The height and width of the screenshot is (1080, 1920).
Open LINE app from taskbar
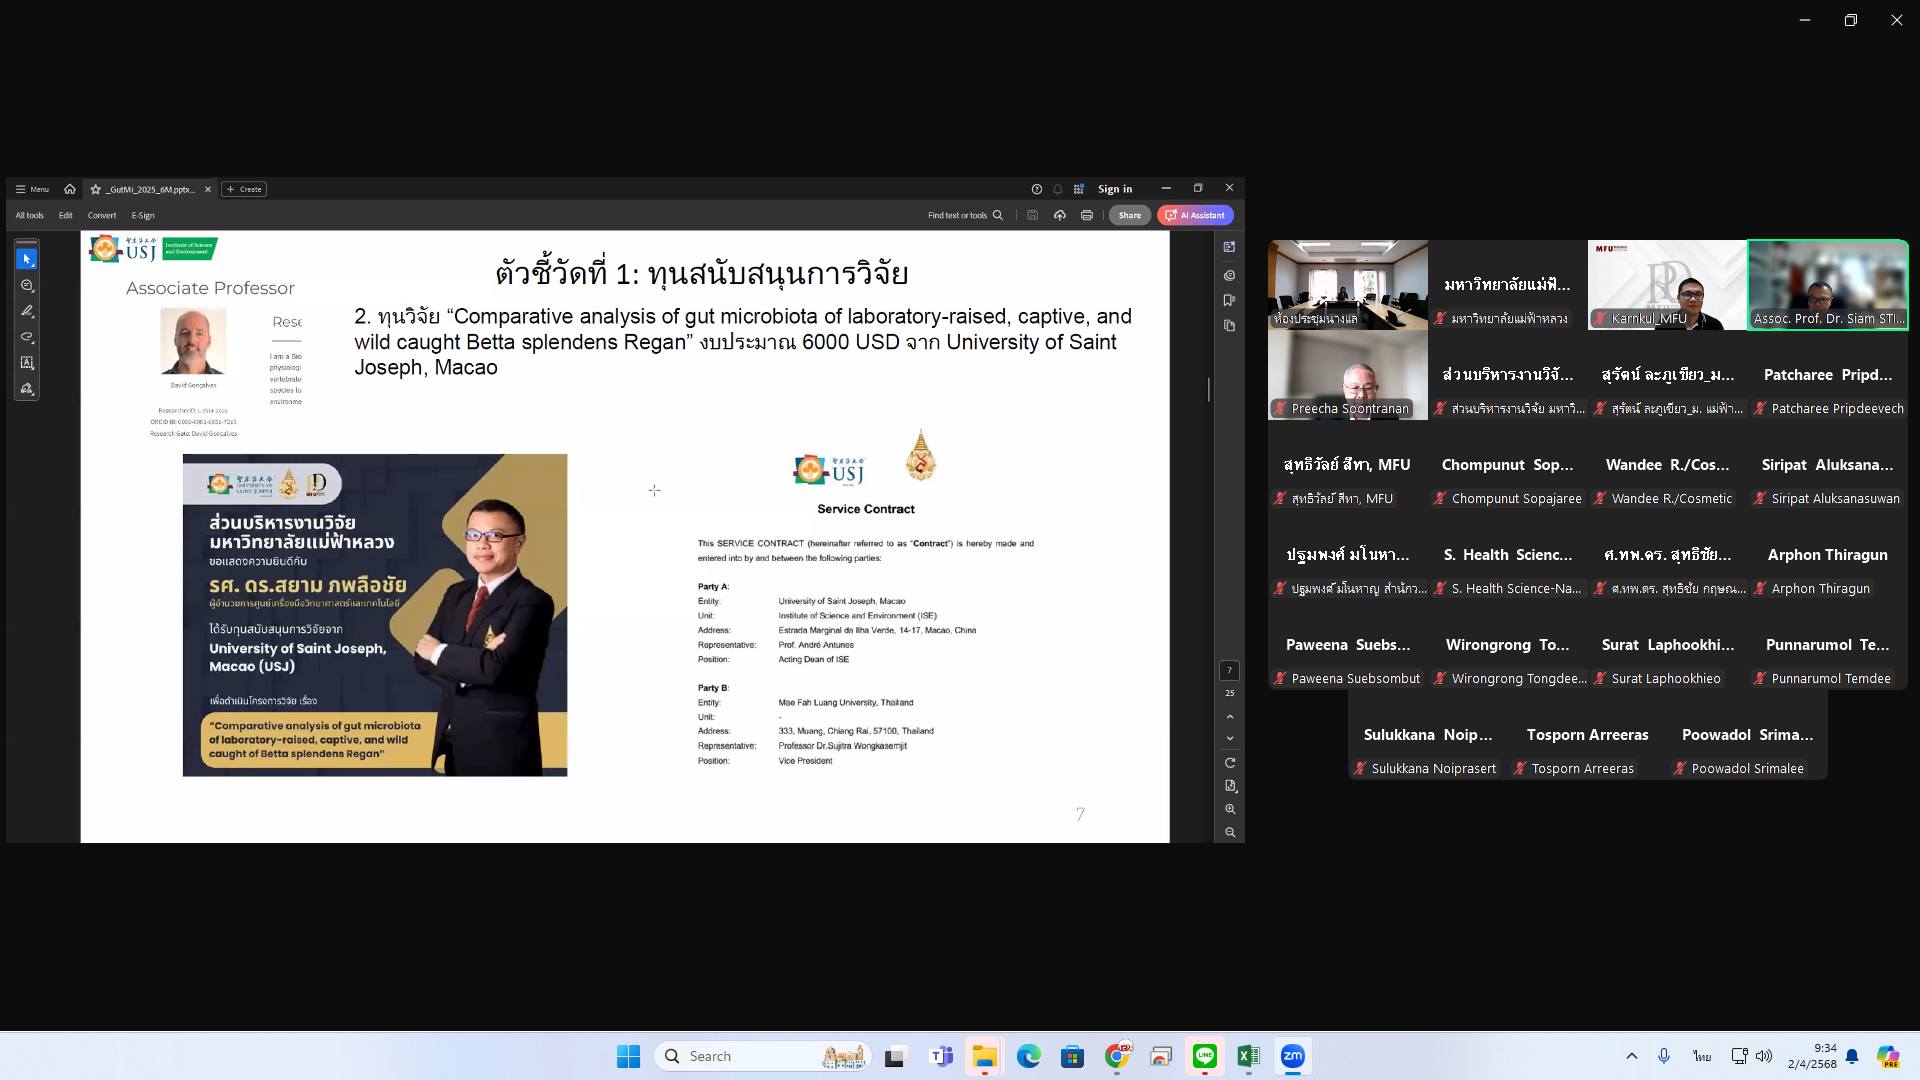(x=1204, y=1056)
